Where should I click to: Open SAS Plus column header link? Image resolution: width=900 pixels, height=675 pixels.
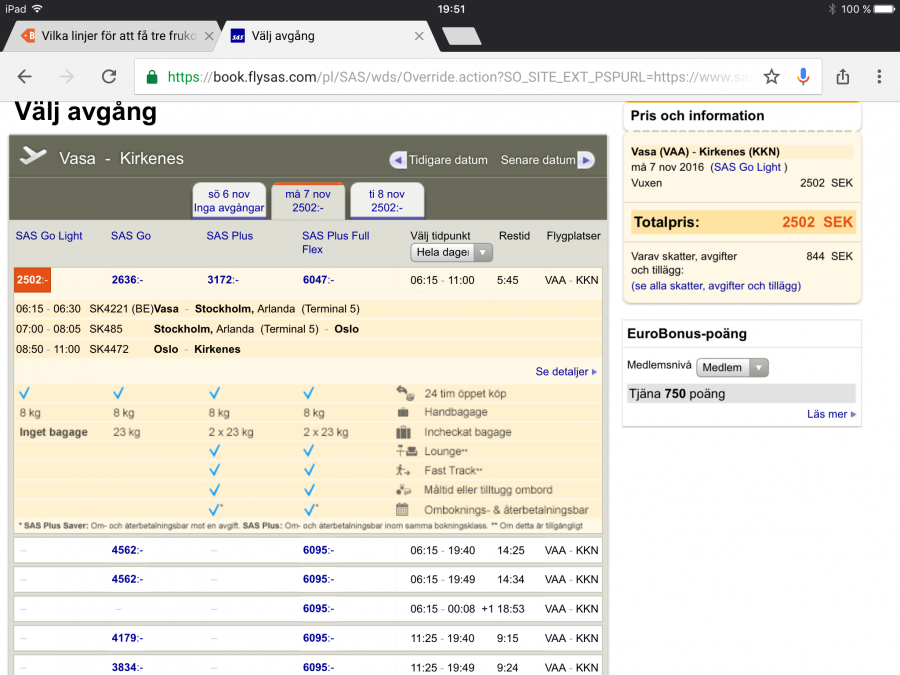click(x=230, y=236)
